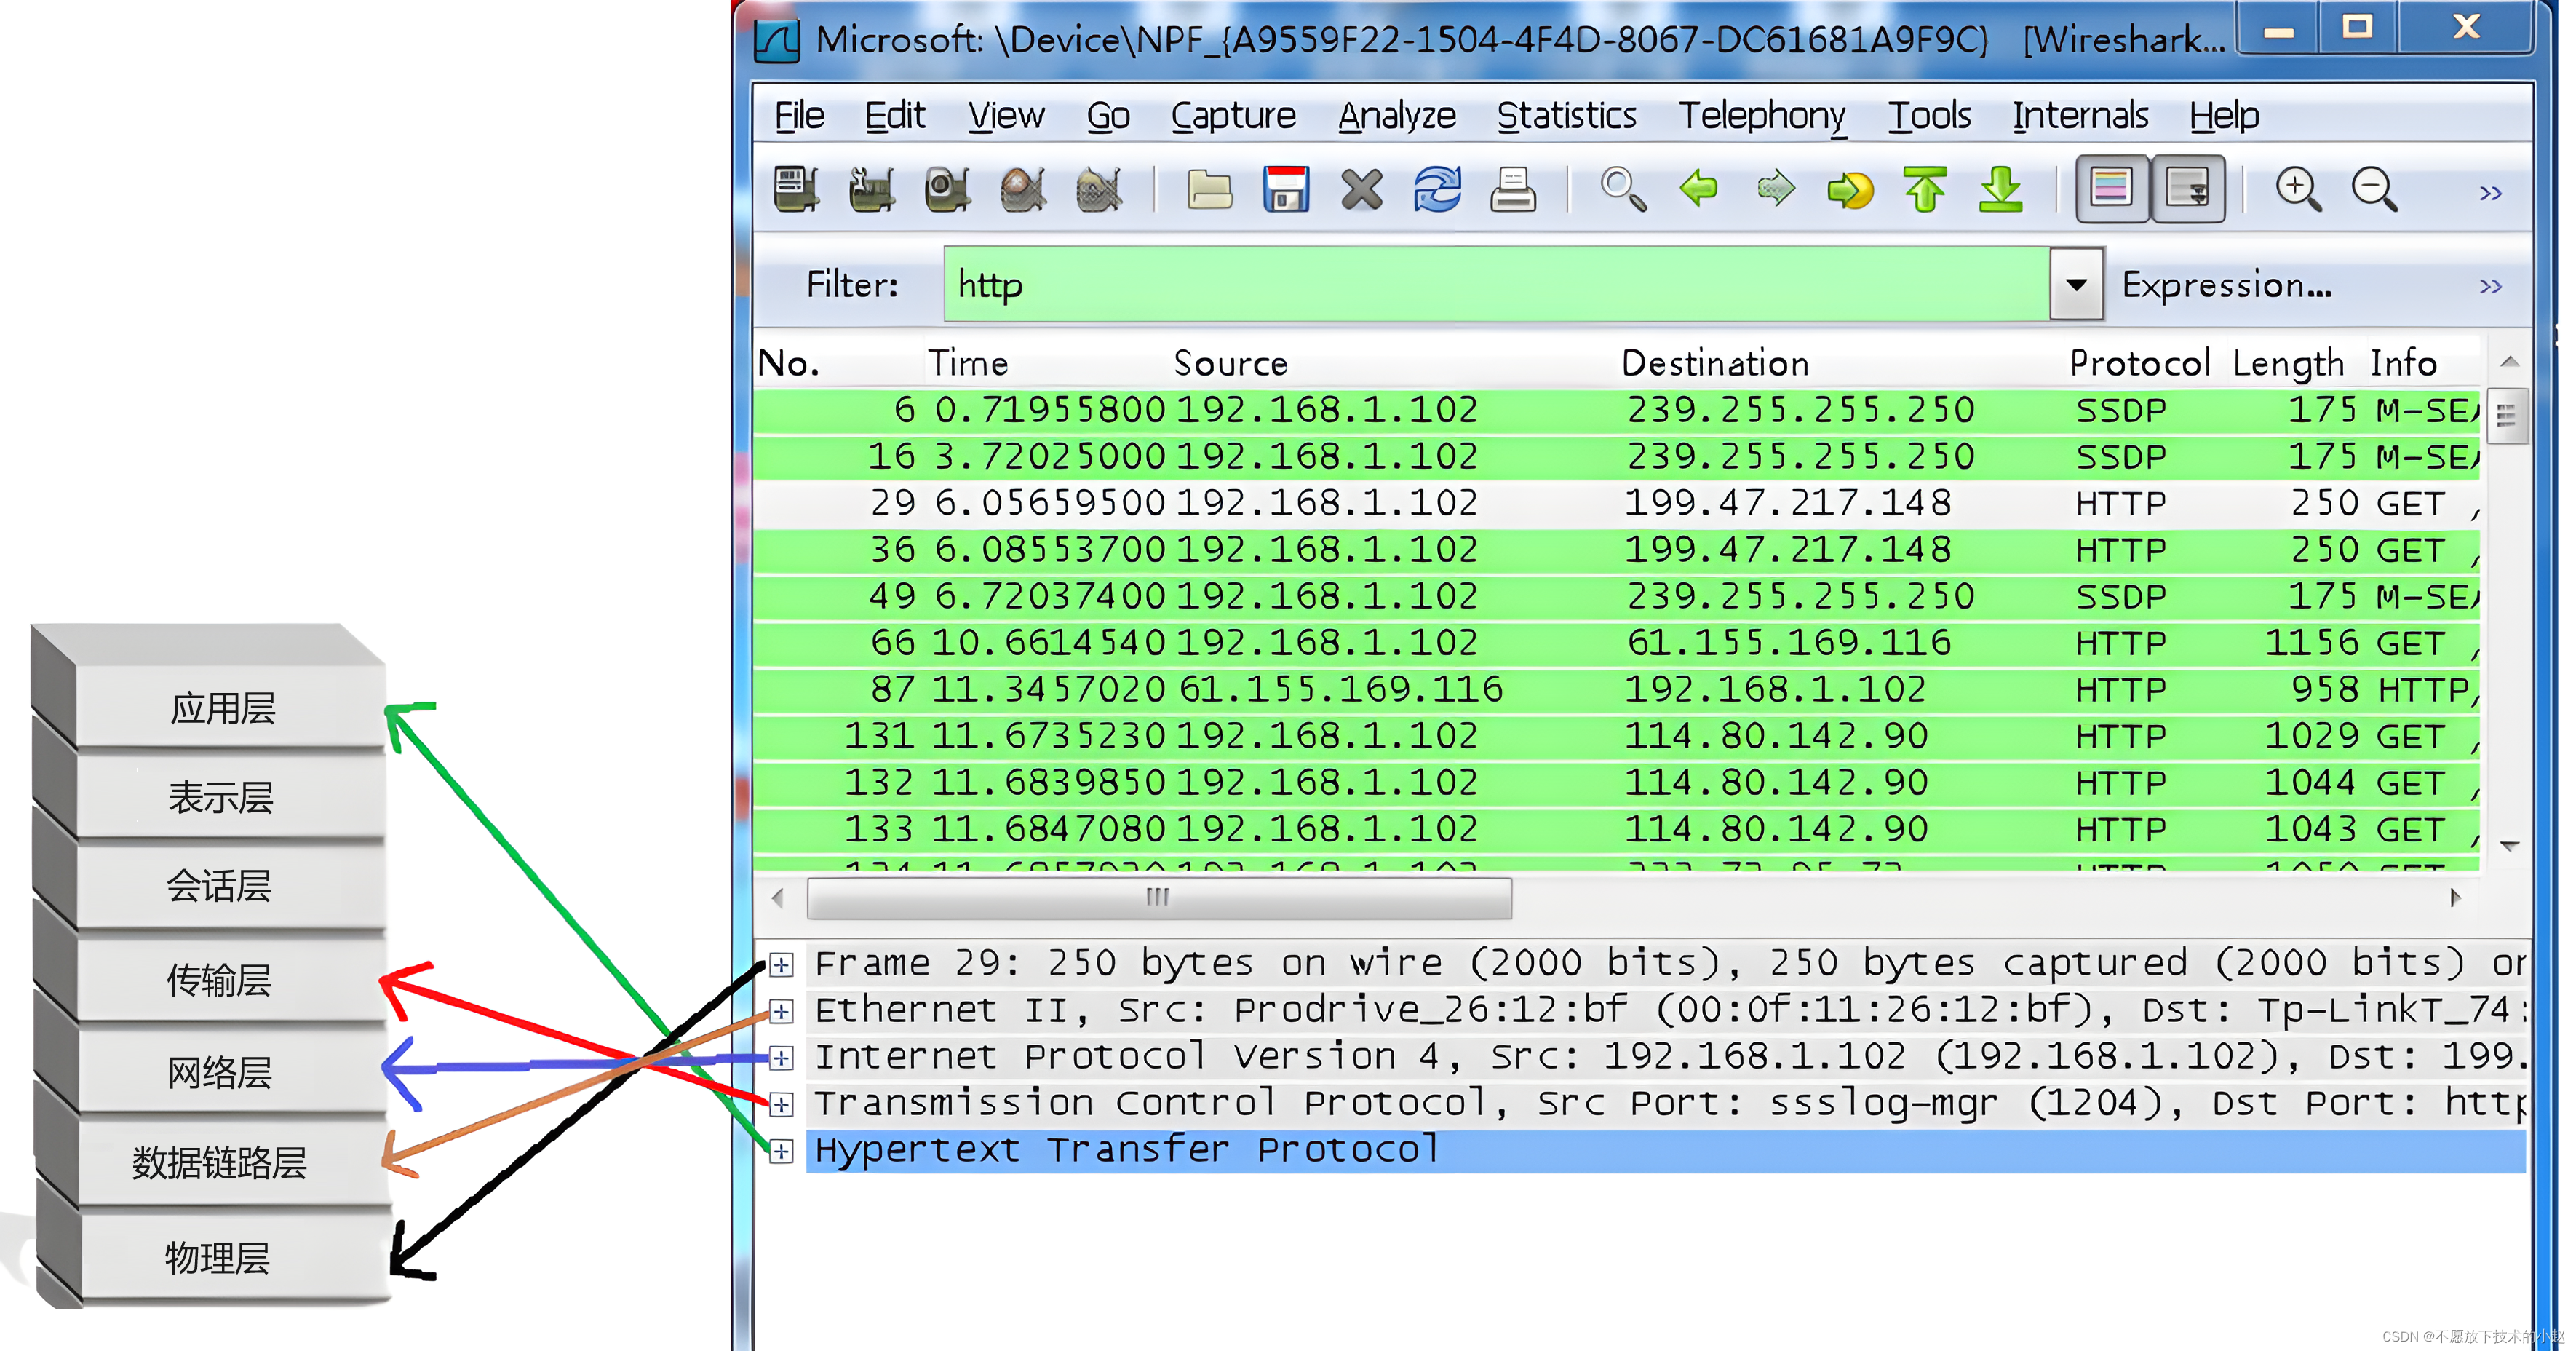Expand Transmission Control Protocol node
Screen dimensions: 2576x1351
781,1104
